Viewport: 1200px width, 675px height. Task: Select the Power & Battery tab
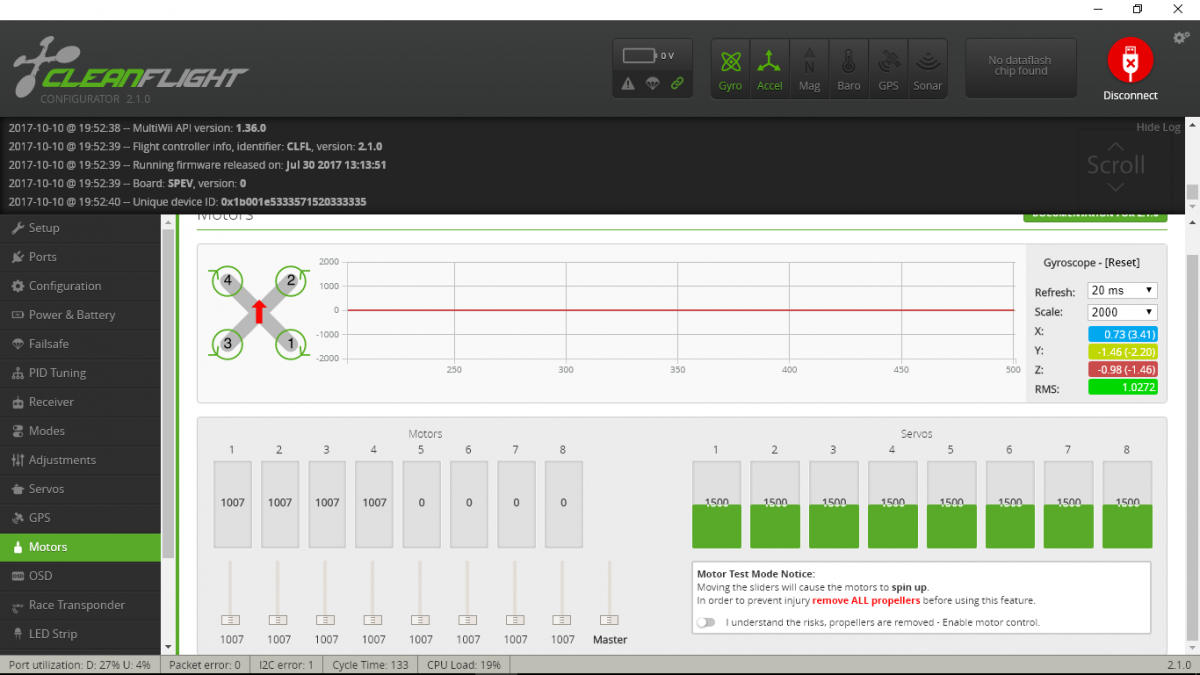(x=71, y=315)
